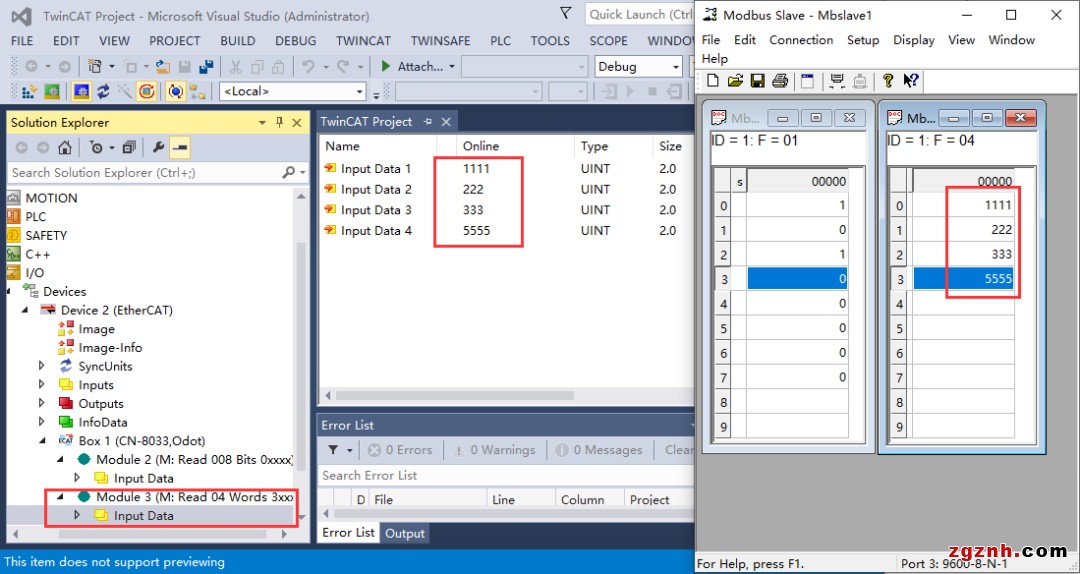Screen dimensions: 1080x574
Task: Open the TWINCAT menu
Action: [x=363, y=41]
